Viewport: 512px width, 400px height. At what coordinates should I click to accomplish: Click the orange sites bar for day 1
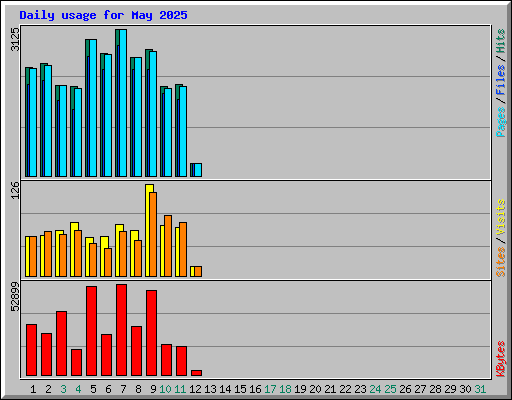tap(33, 257)
